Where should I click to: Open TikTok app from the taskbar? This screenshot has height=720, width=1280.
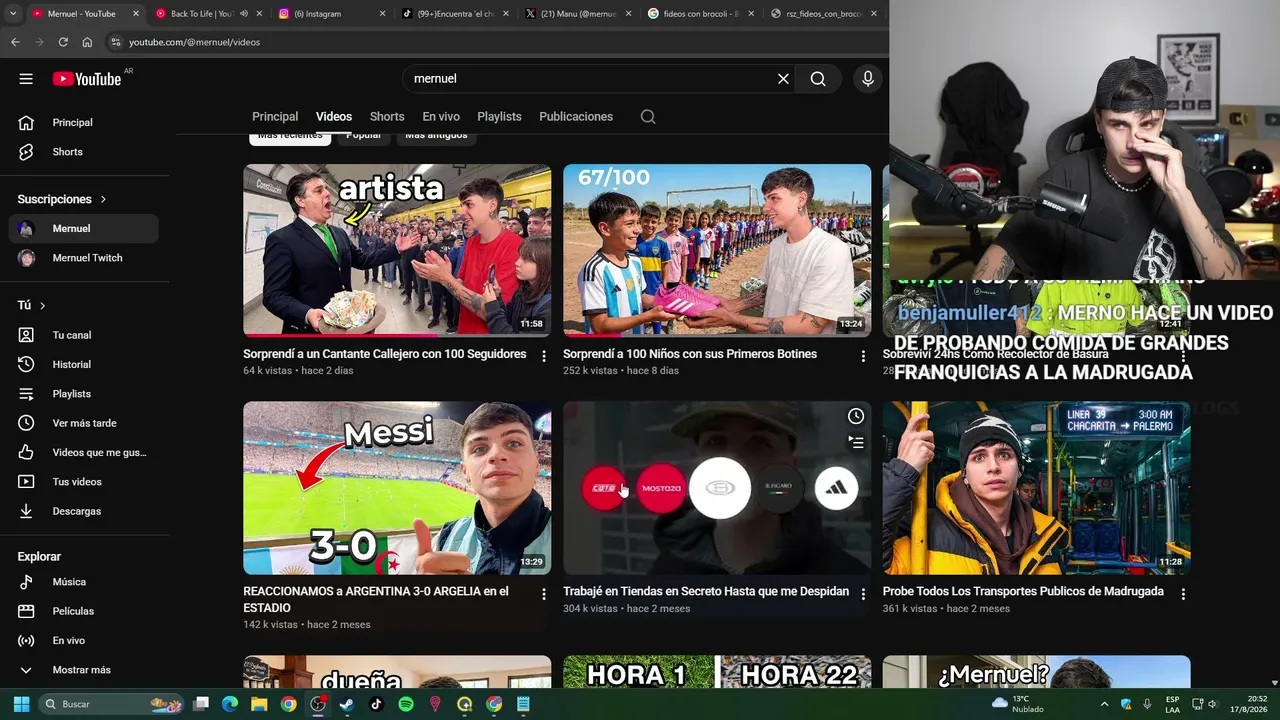[x=376, y=704]
